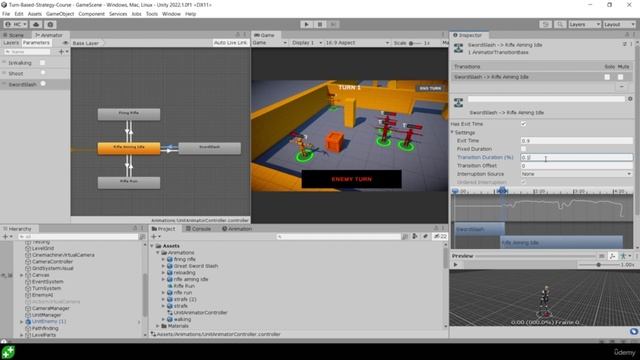Click the global search magnifier icon
This screenshot has width=640, height=360.
[x=560, y=24]
